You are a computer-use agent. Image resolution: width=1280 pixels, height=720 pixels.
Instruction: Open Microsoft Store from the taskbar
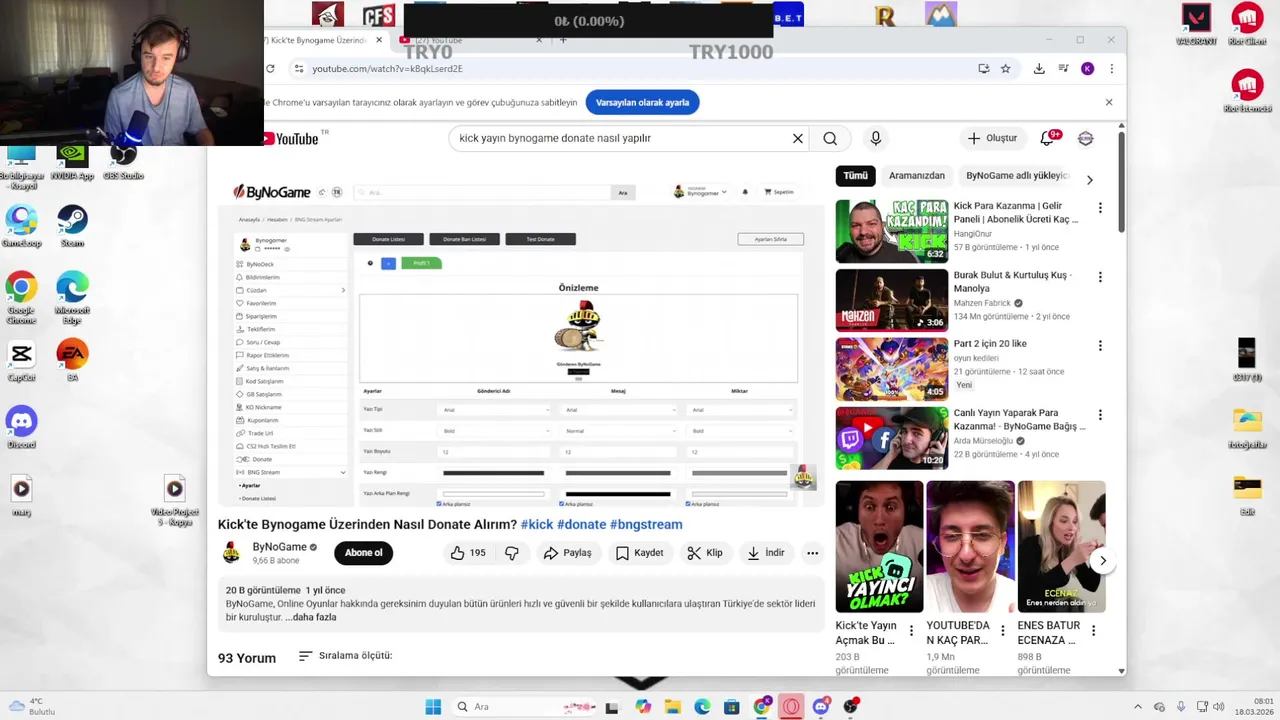[x=732, y=707]
